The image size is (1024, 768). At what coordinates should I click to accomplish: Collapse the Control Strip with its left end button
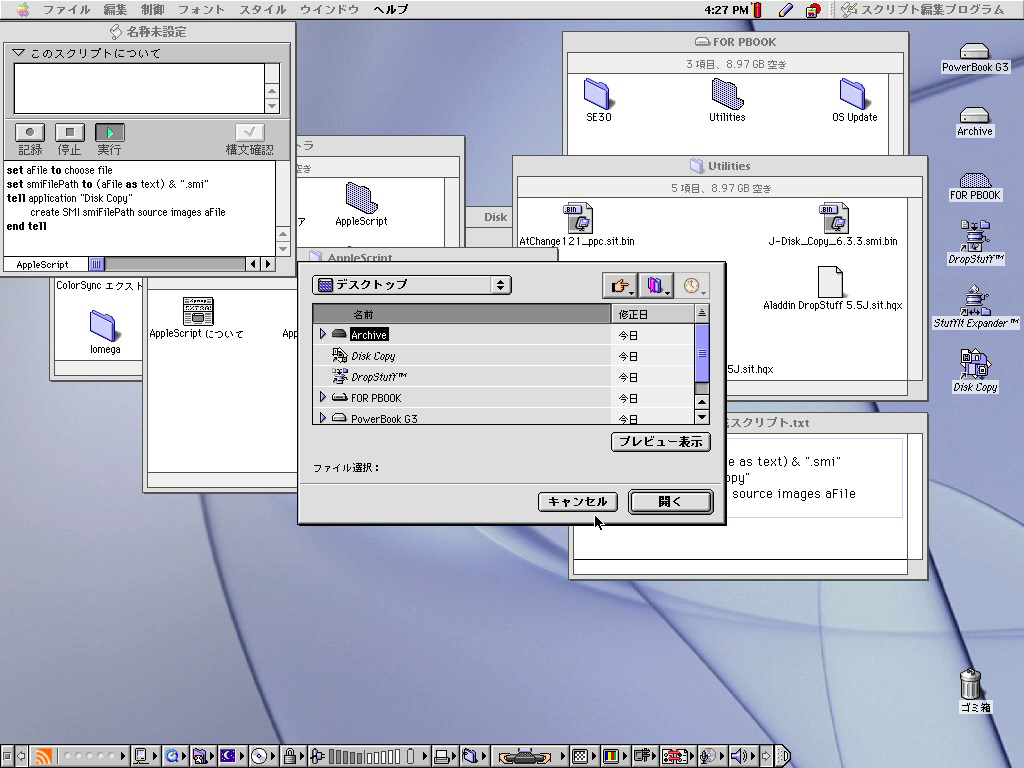coord(7,756)
